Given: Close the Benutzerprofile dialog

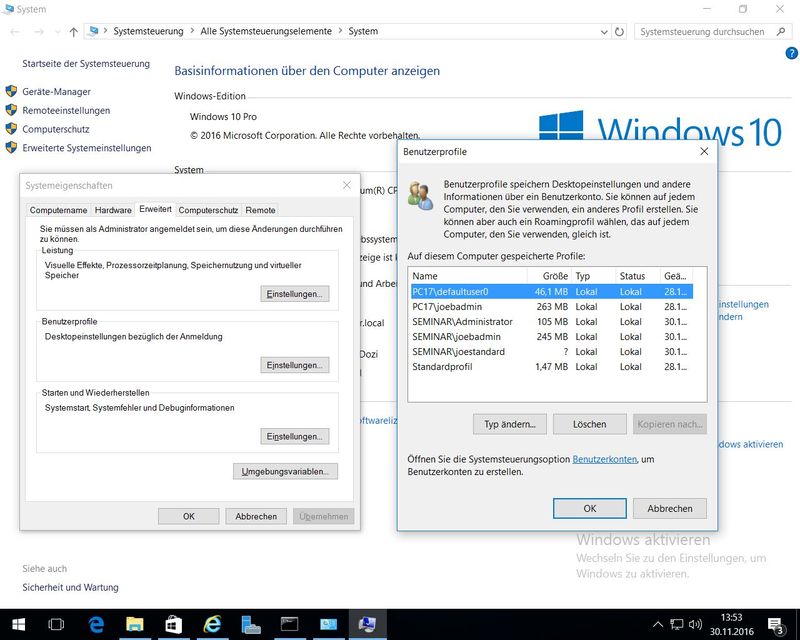Looking at the screenshot, I should (704, 152).
